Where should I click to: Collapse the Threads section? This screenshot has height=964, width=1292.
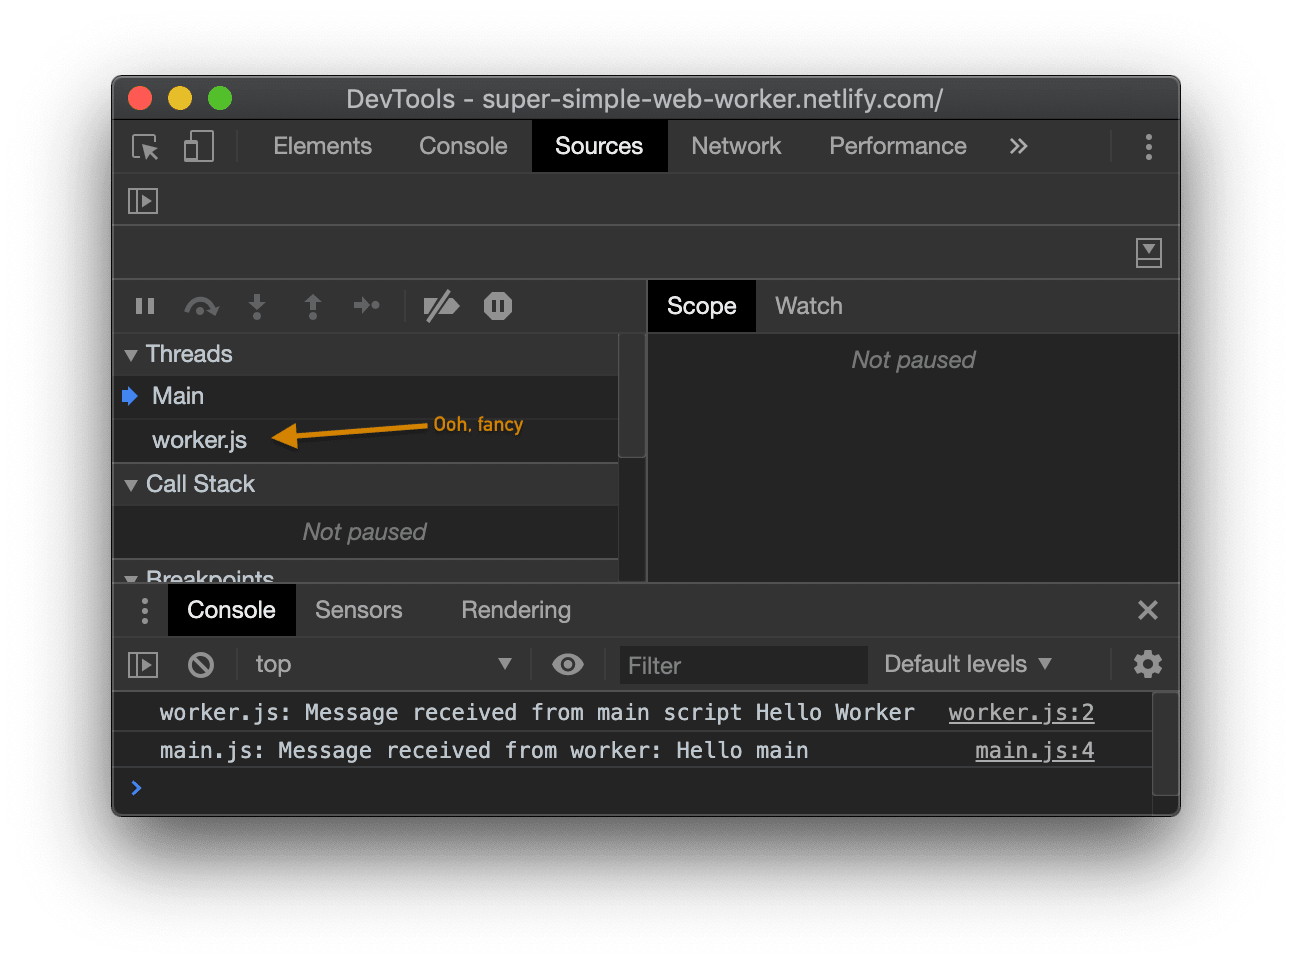click(131, 354)
